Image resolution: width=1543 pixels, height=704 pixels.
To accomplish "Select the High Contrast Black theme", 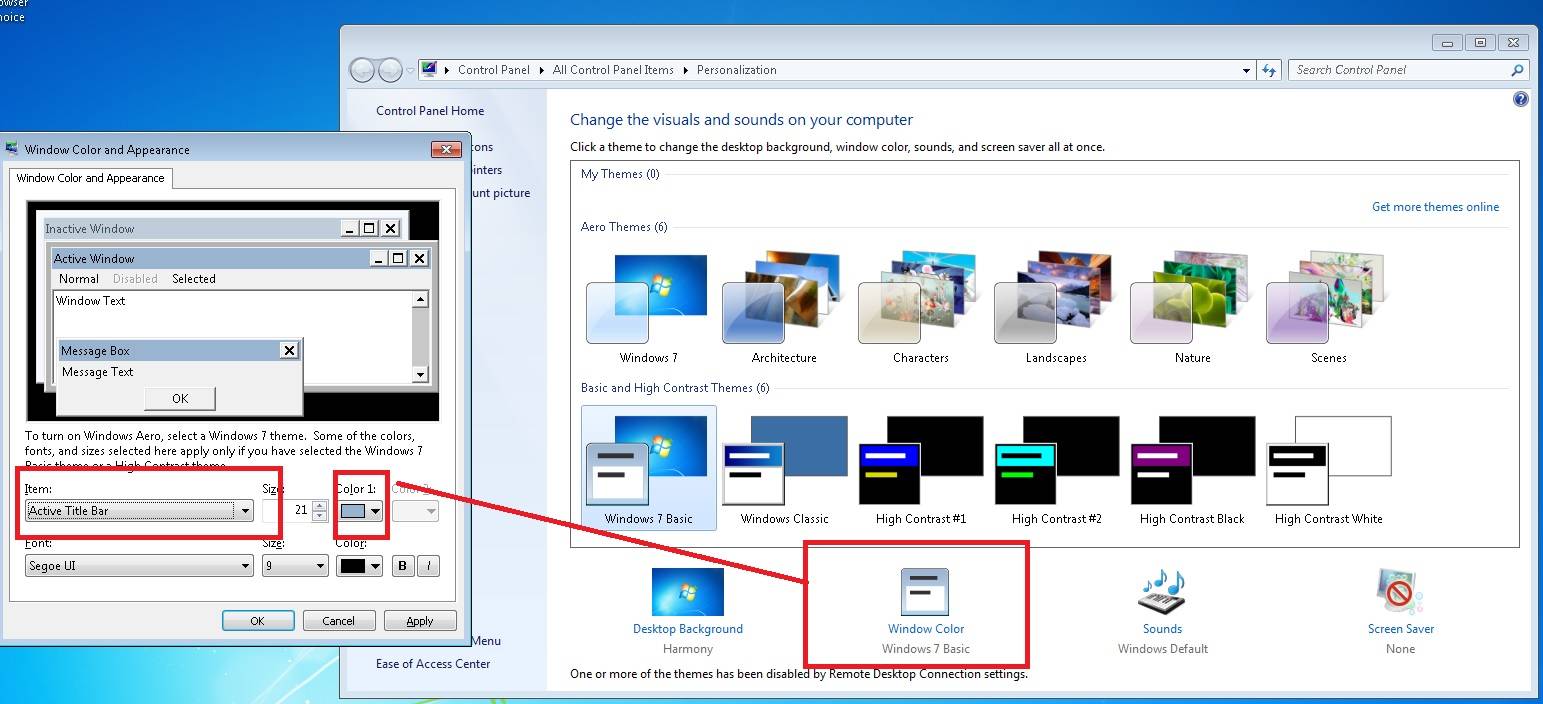I will (x=1192, y=470).
